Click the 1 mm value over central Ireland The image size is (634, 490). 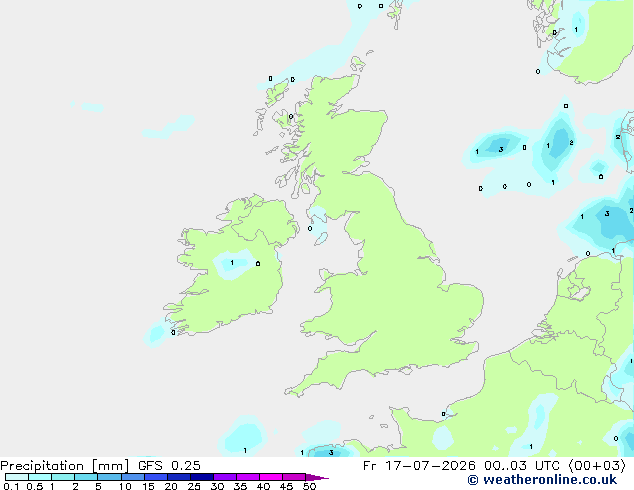pyautogui.click(x=232, y=263)
